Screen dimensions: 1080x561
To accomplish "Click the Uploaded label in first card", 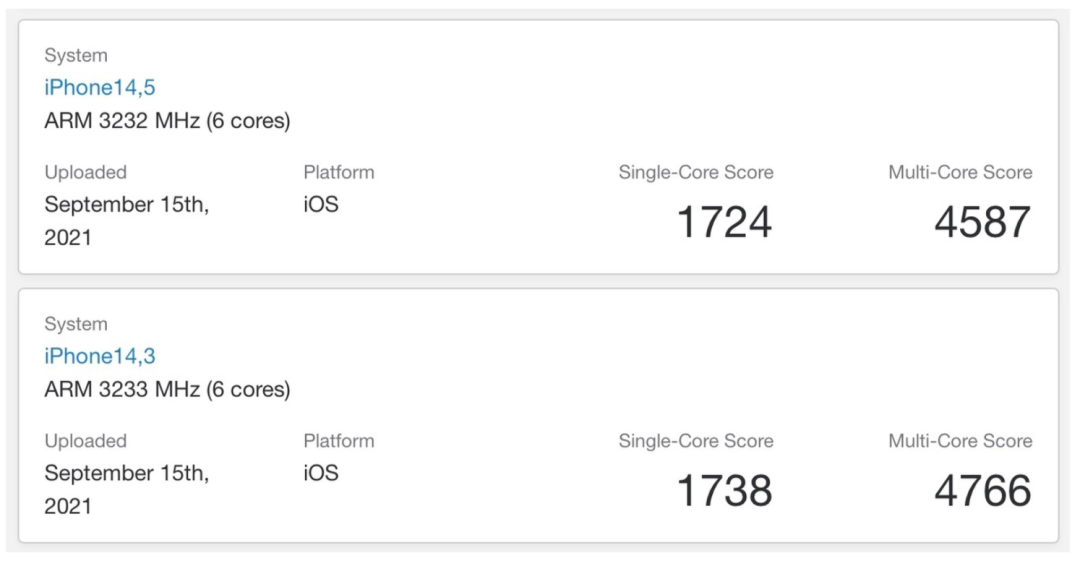I will 85,173.
